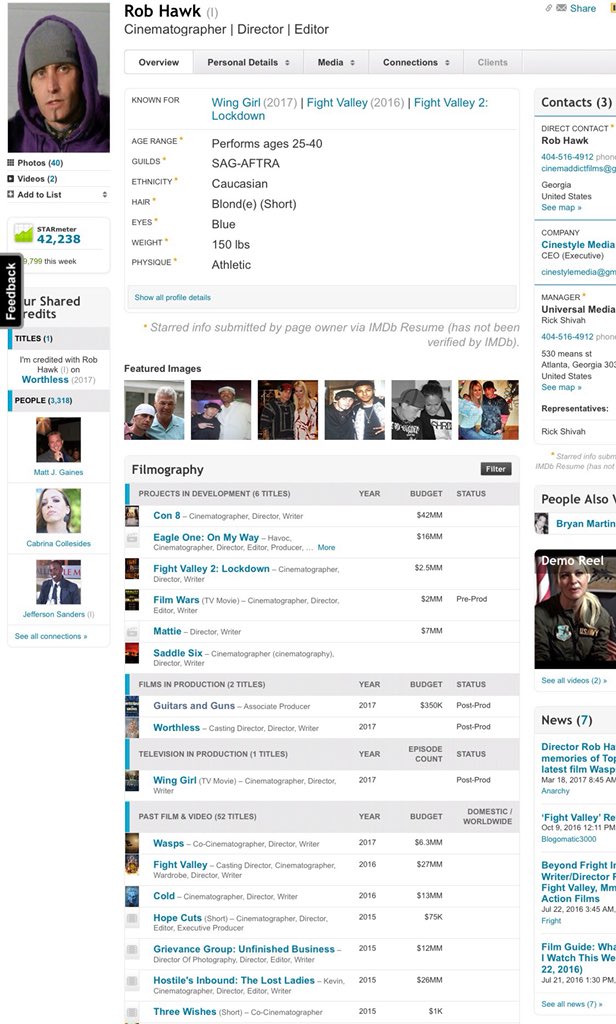Viewport: 616px width, 1024px height.
Task: Open Fight Valley 2: Lockdown poster icon
Action: tap(132, 569)
